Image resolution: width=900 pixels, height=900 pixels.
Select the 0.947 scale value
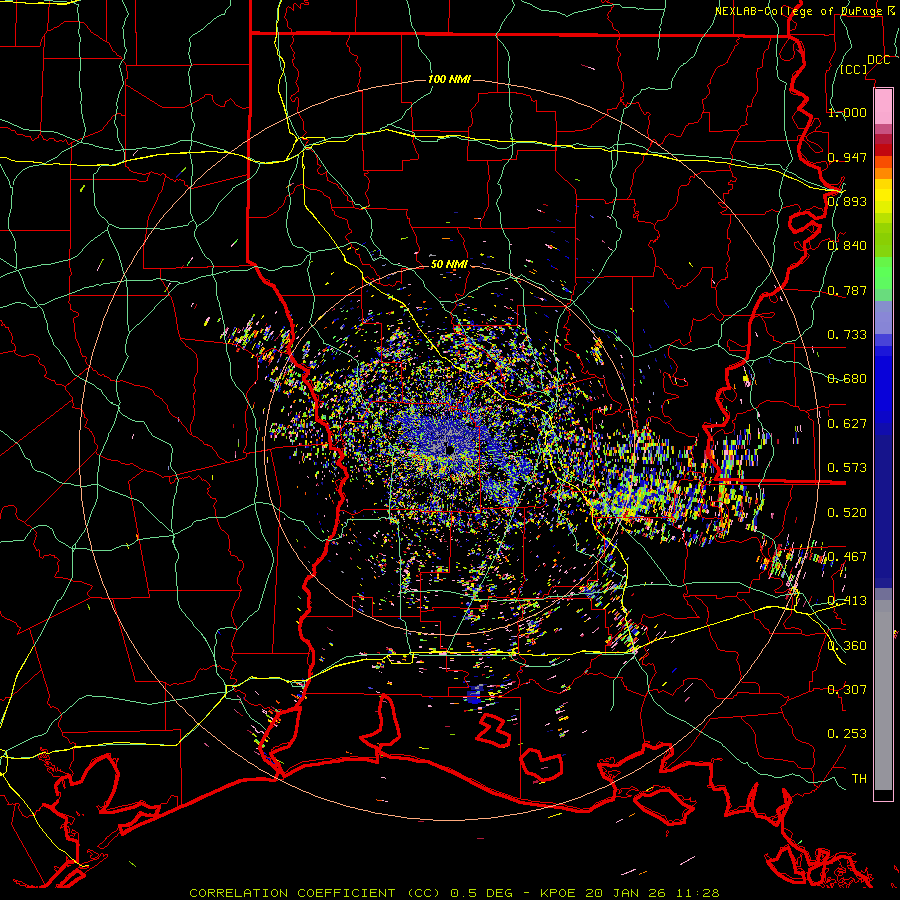(847, 157)
